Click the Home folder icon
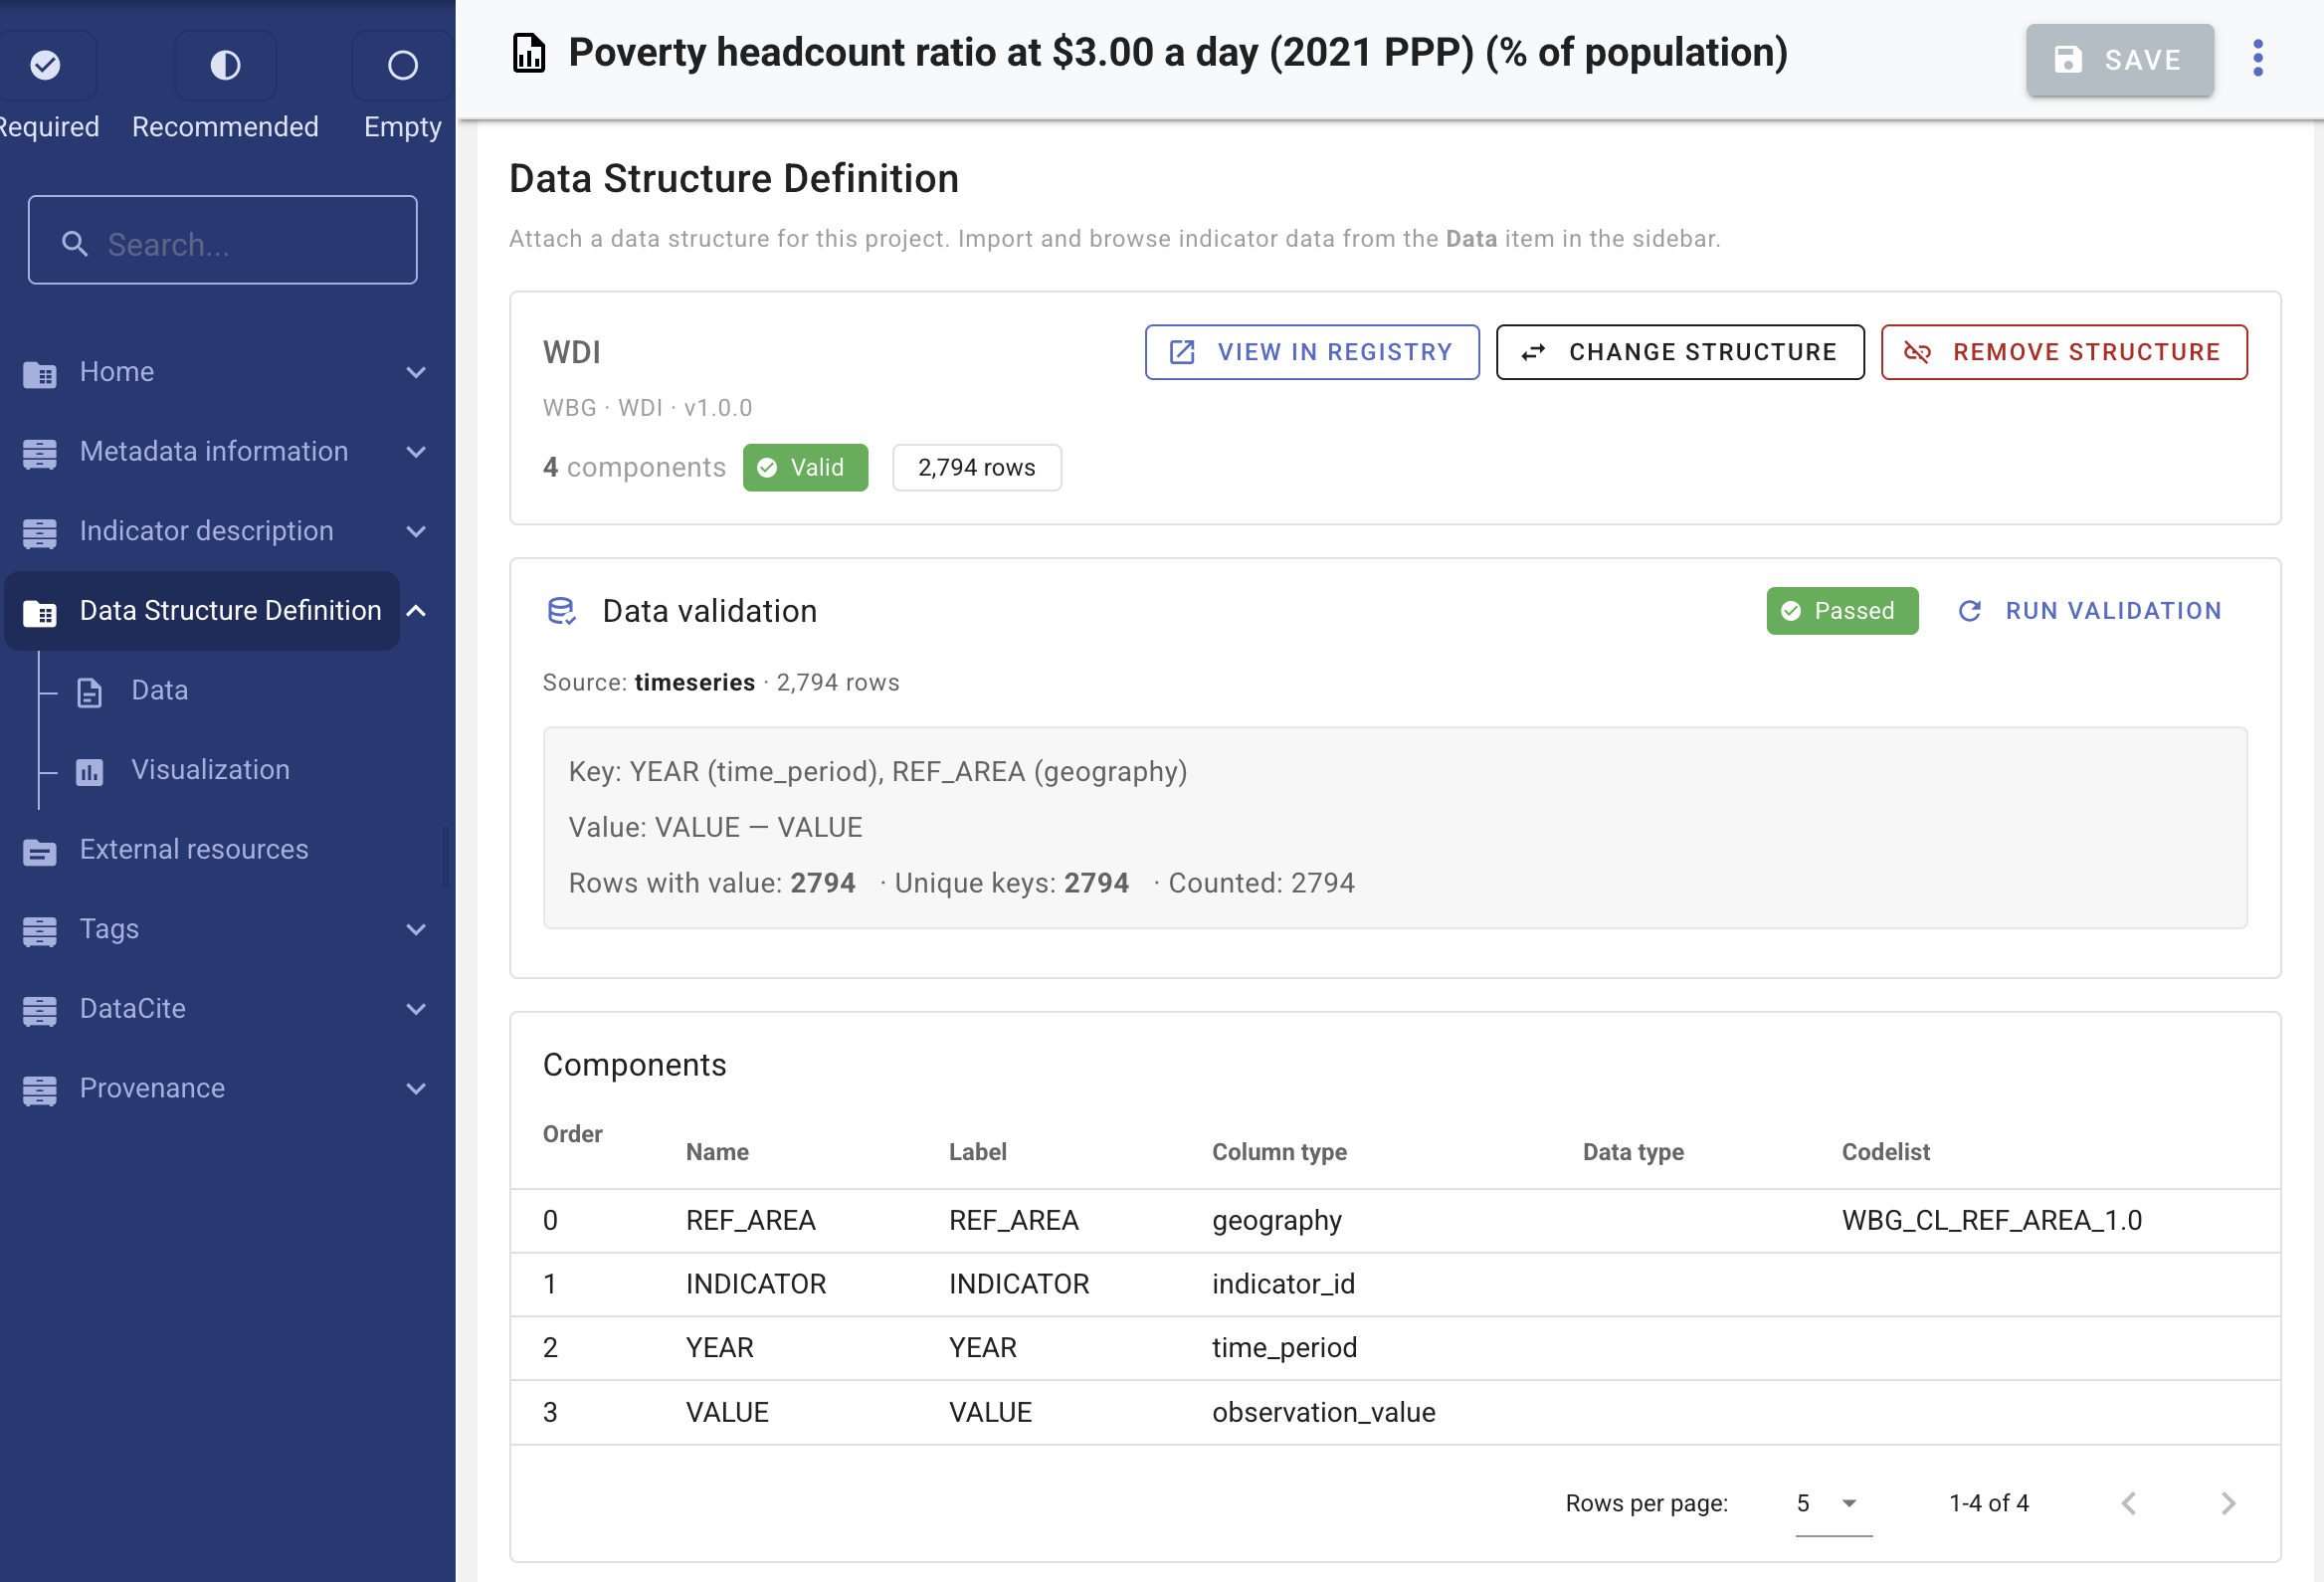This screenshot has height=1582, width=2324. click(x=40, y=373)
